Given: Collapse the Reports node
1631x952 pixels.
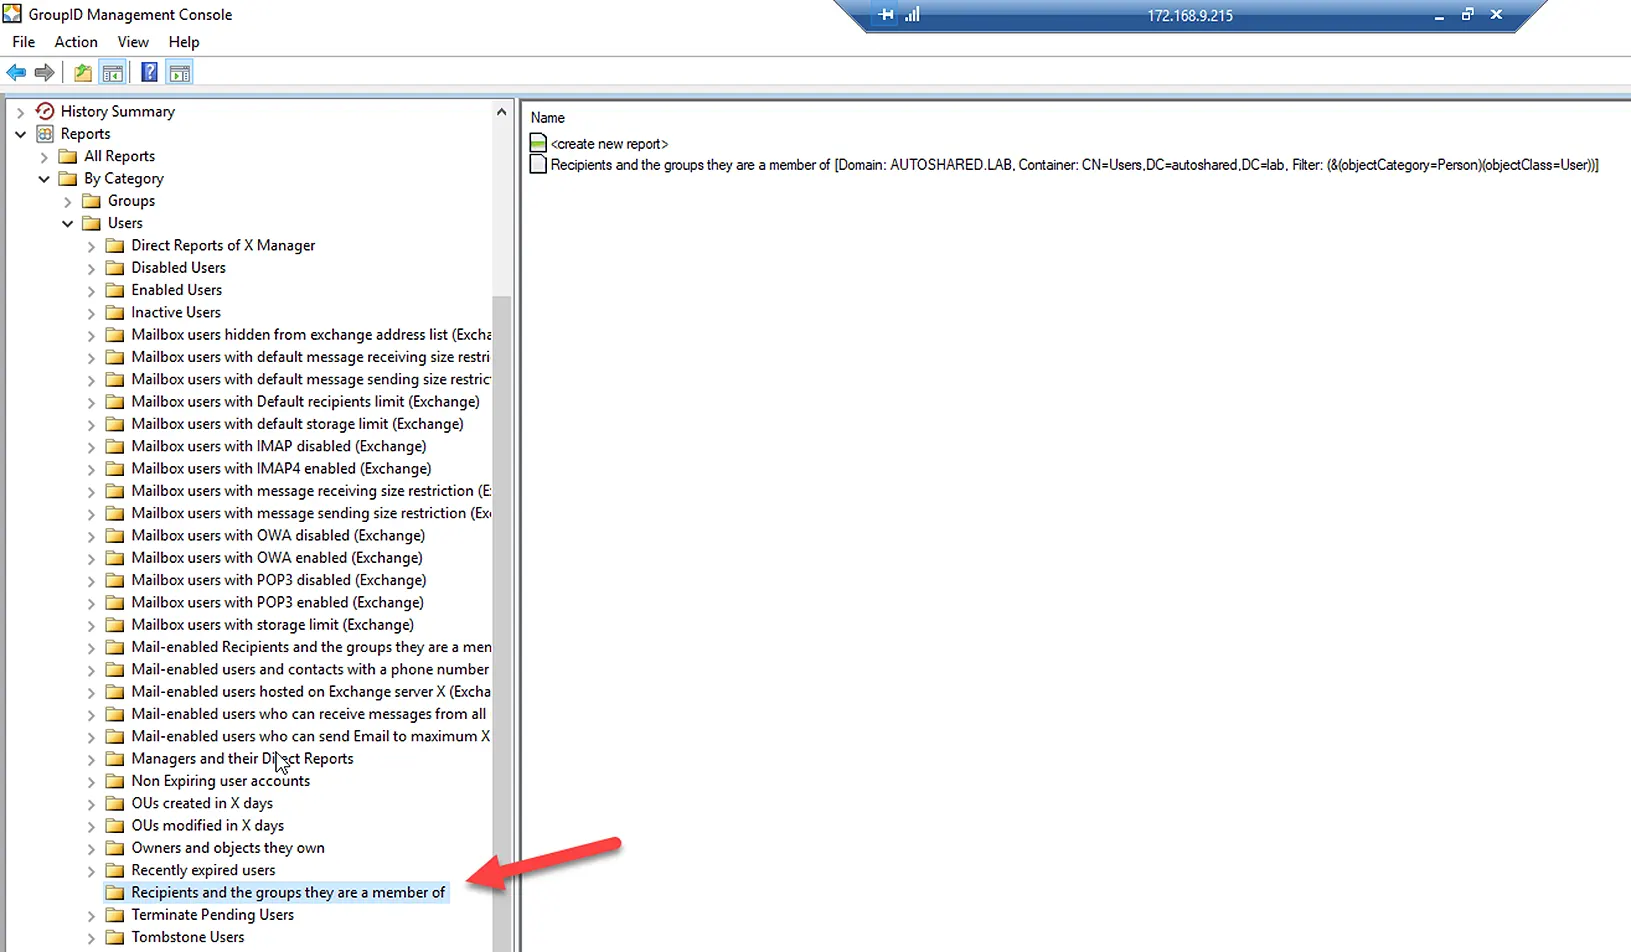Looking at the screenshot, I should pos(20,134).
